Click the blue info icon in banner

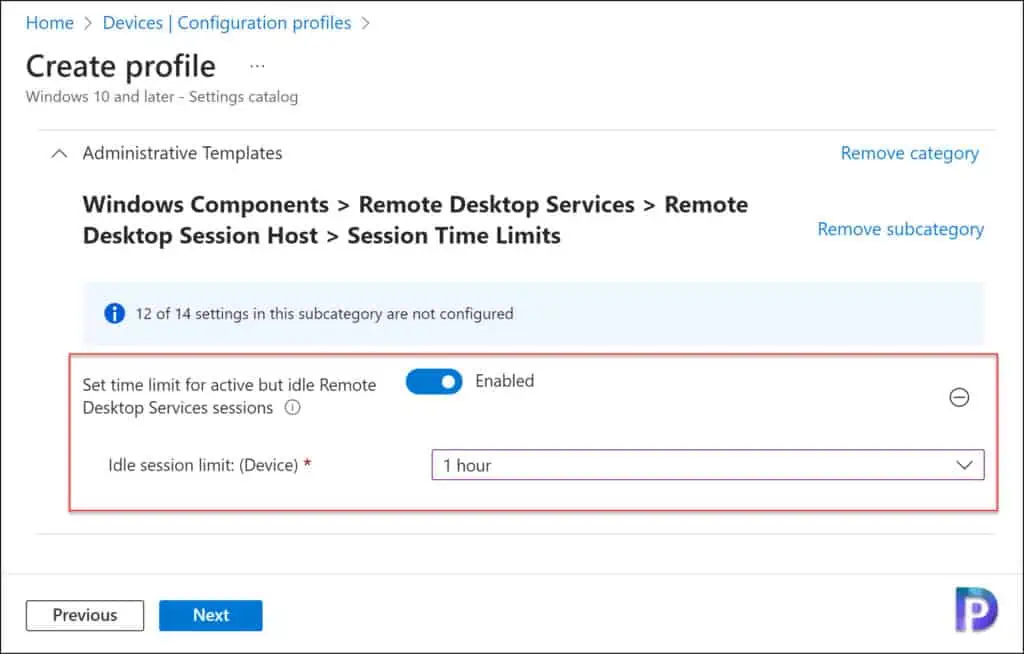tap(114, 314)
